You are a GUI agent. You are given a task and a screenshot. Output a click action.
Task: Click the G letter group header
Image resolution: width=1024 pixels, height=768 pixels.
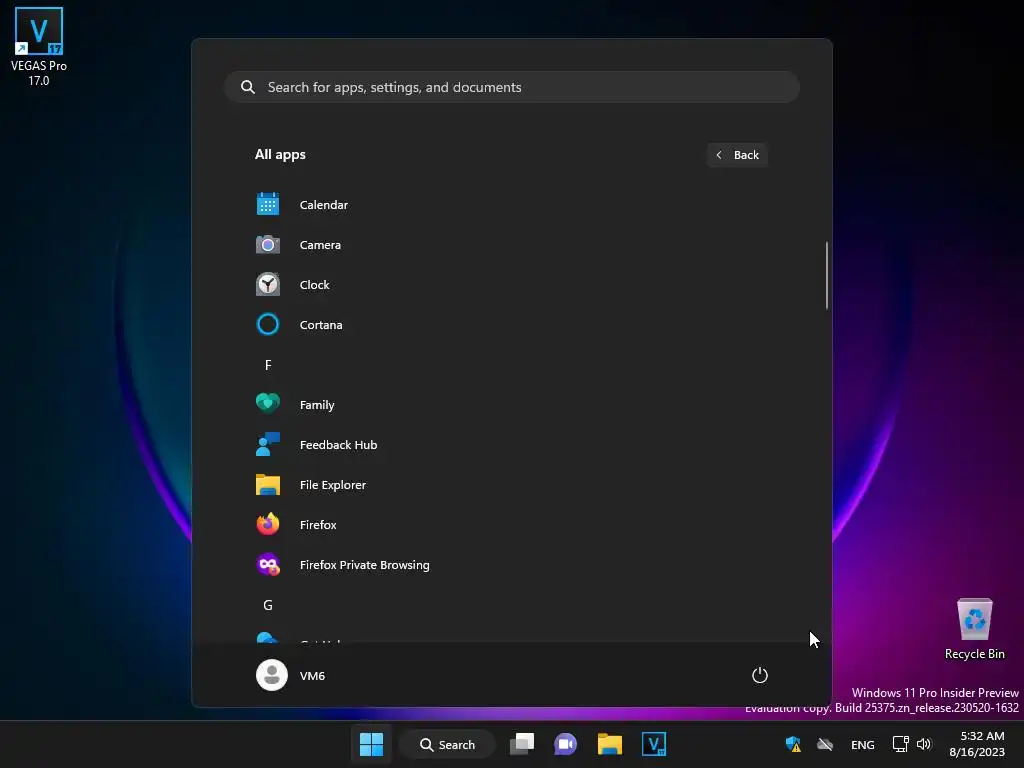tap(268, 605)
